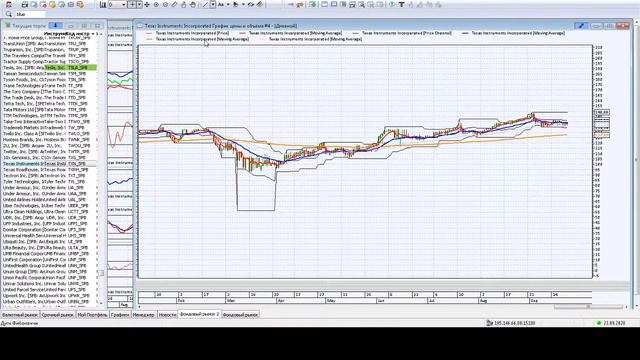Select the Ulta Beauty ULTA_SPB row
This screenshot has height=360, width=640.
(x=49, y=247)
